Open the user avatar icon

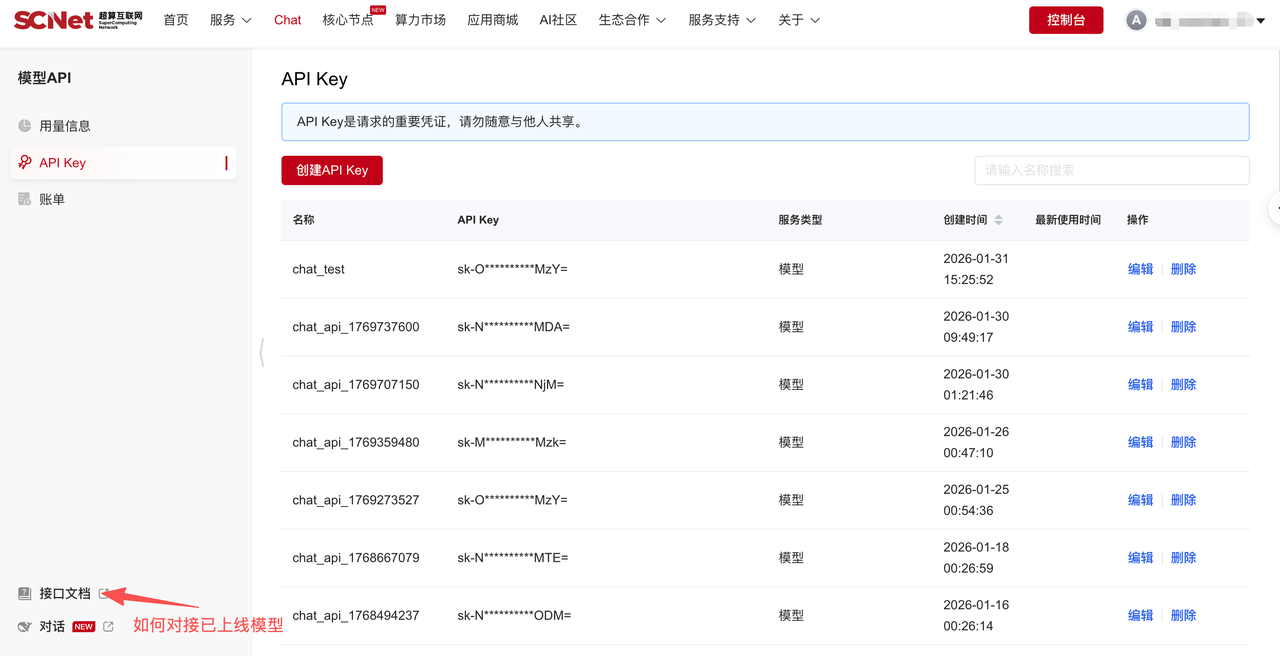point(1136,20)
